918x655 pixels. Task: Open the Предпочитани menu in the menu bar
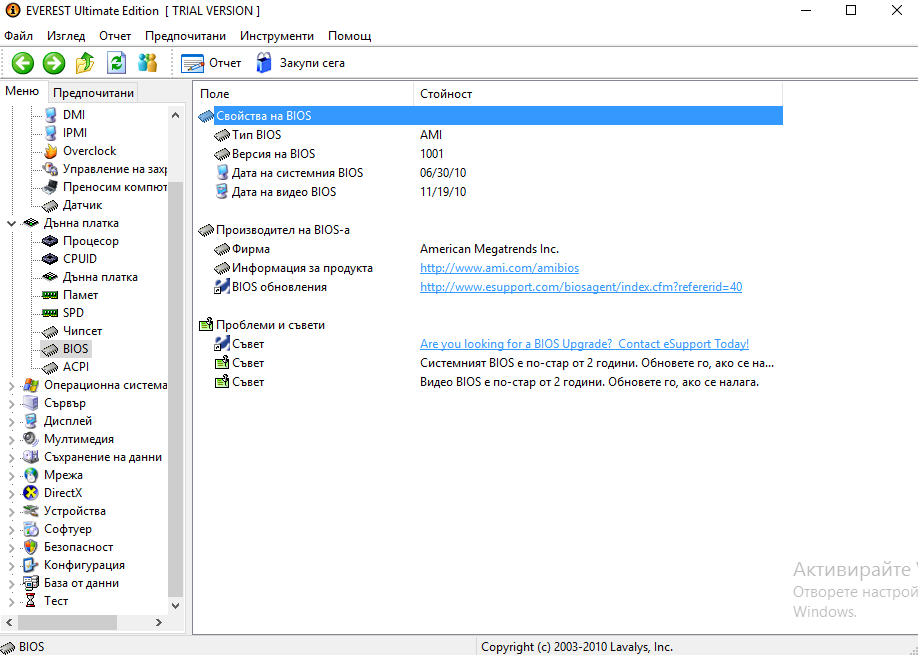coord(185,36)
